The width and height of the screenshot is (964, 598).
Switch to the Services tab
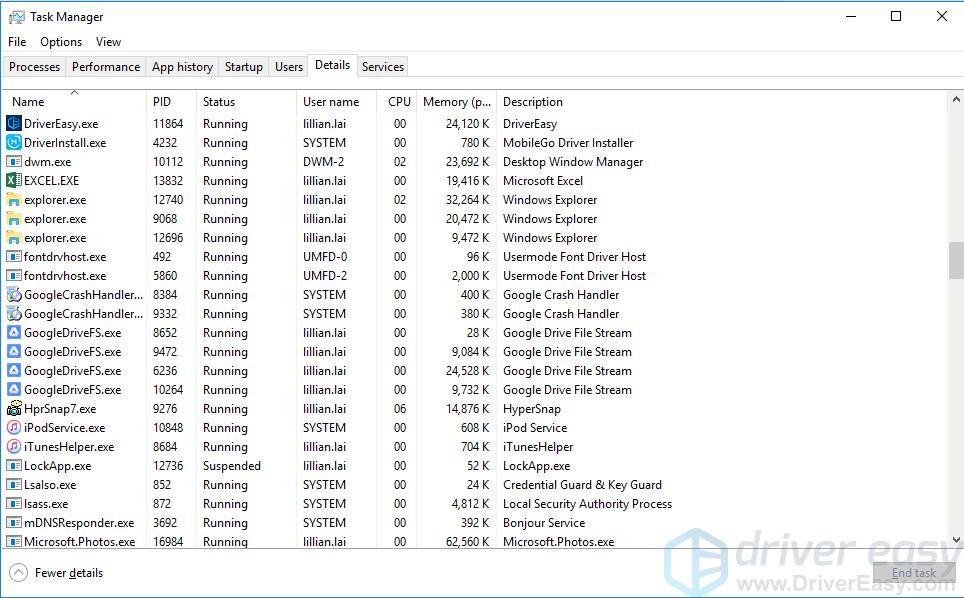[383, 66]
